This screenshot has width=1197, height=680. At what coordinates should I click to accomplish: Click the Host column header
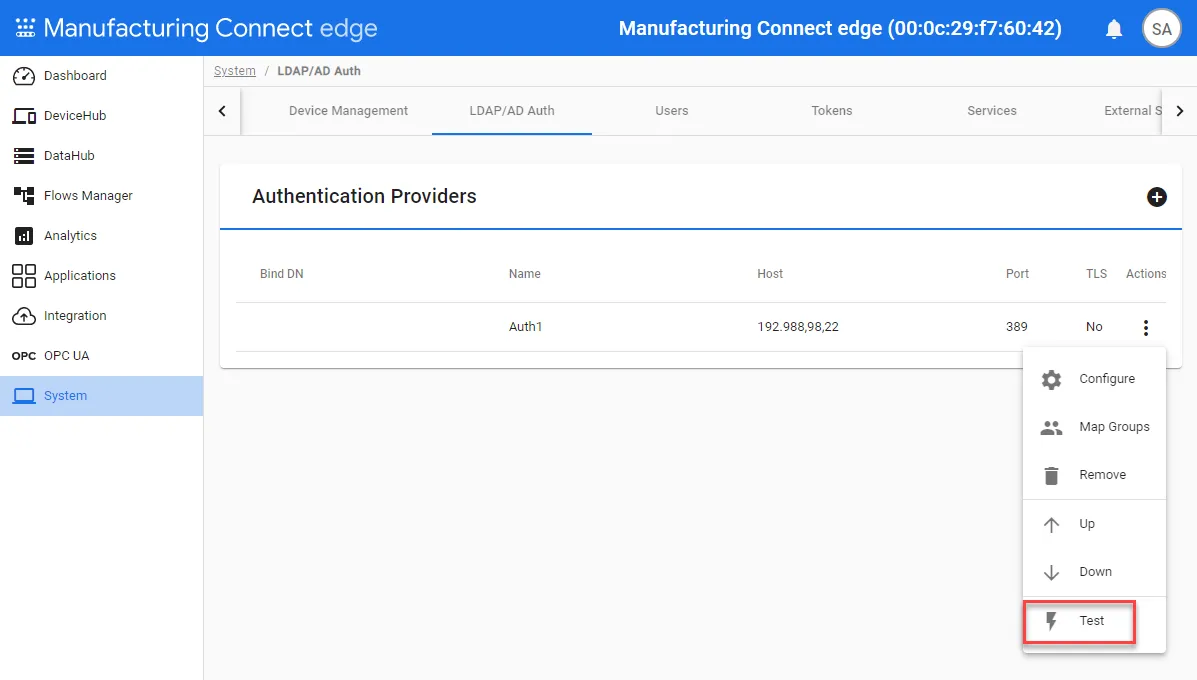[x=770, y=274]
